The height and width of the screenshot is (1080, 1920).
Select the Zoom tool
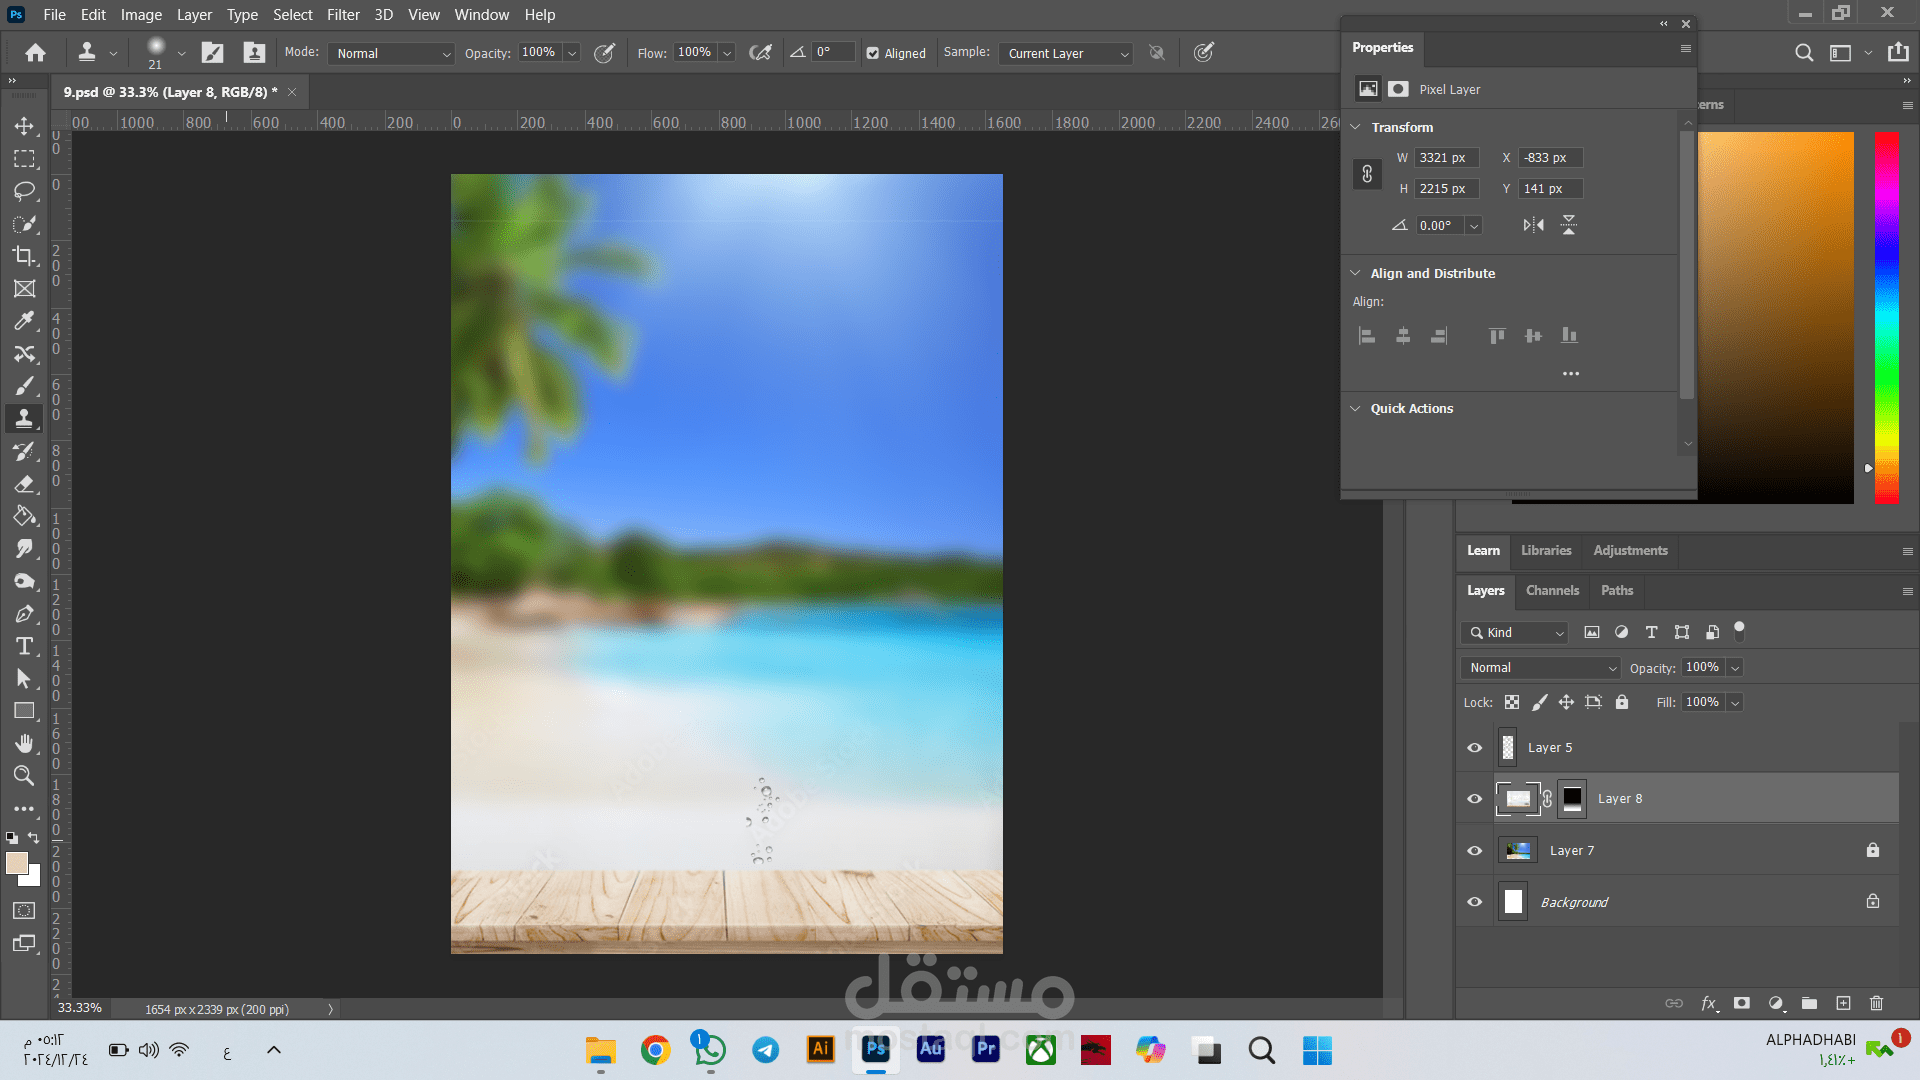pyautogui.click(x=24, y=775)
